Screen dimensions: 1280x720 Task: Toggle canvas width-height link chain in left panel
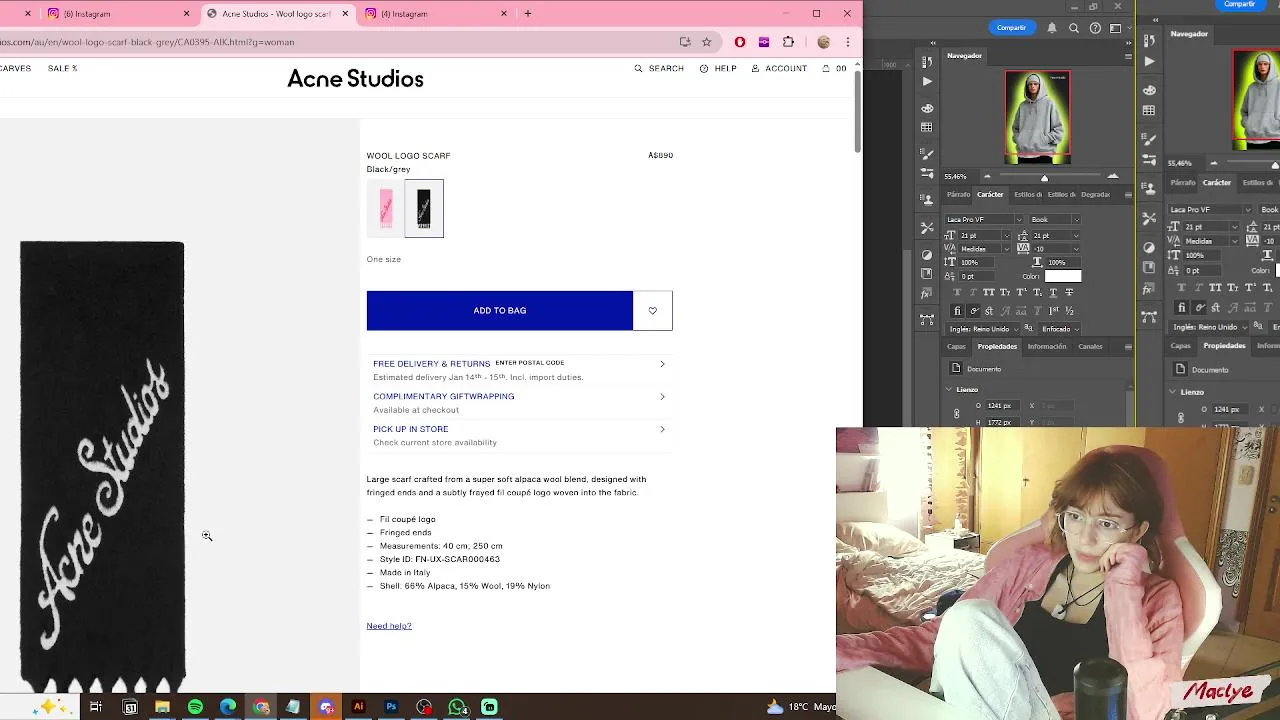[955, 413]
